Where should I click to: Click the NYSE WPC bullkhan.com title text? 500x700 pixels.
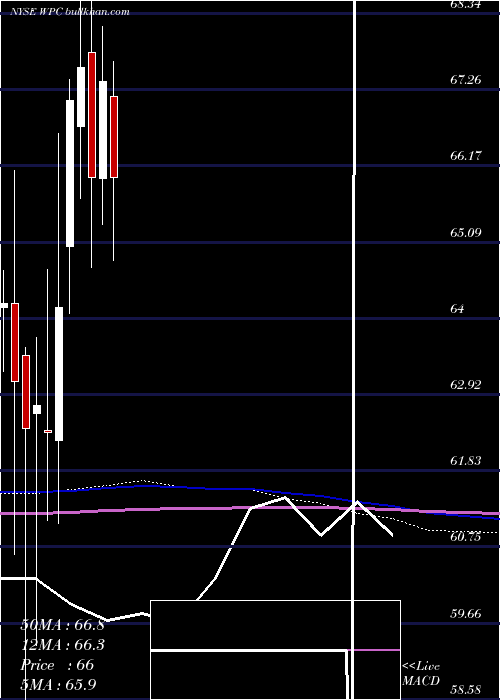pyautogui.click(x=70, y=11)
